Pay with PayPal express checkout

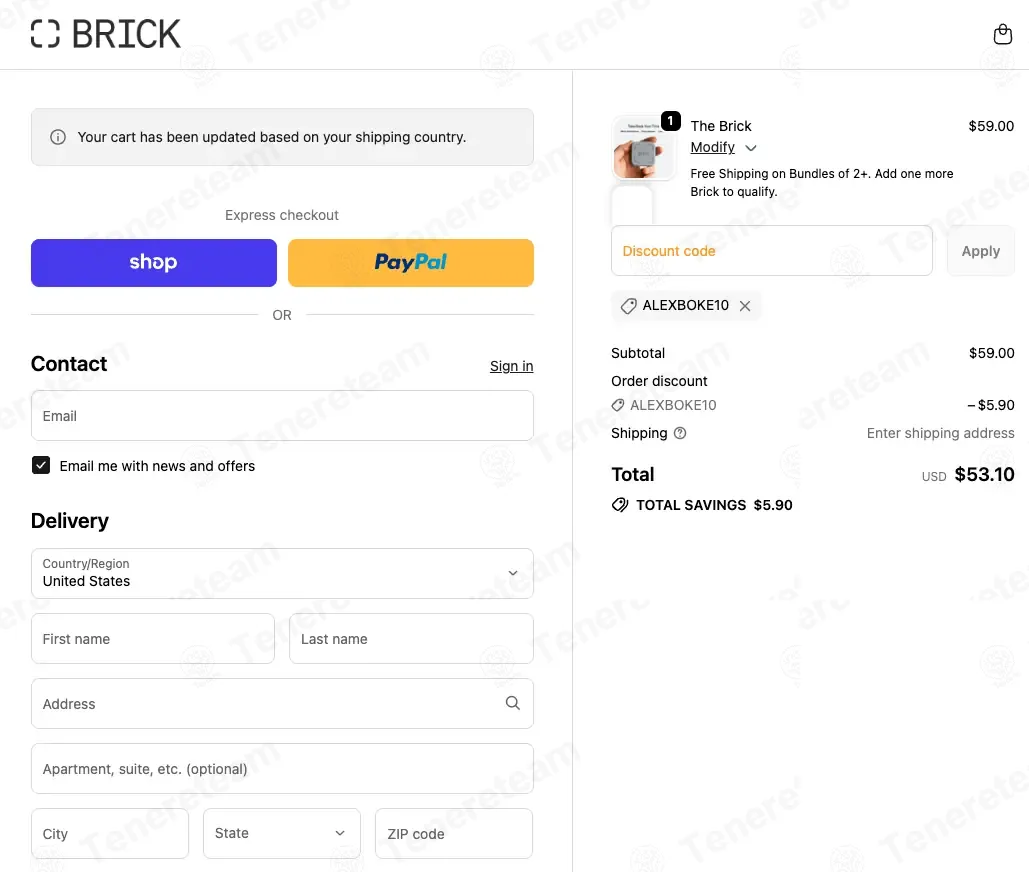pos(410,263)
